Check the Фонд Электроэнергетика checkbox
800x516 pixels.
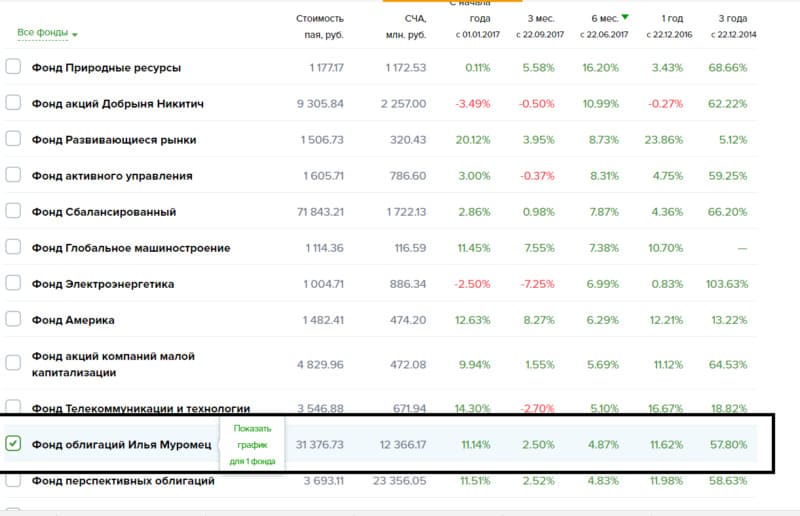(x=13, y=283)
